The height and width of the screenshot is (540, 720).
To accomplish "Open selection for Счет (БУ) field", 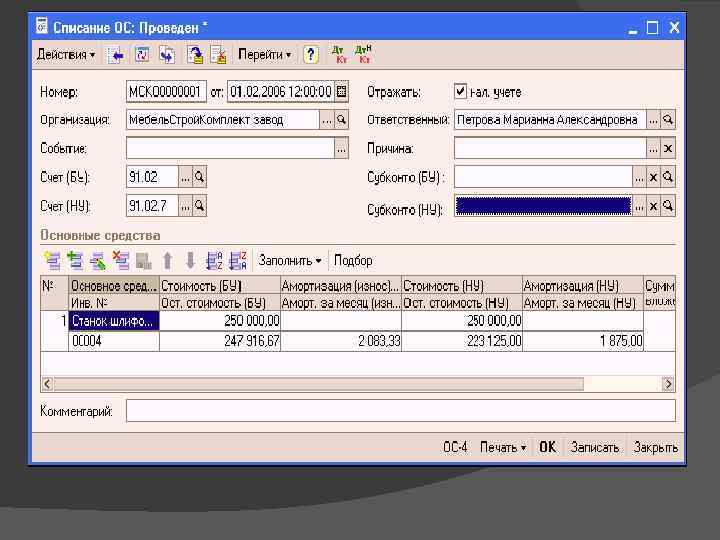I will click(185, 177).
